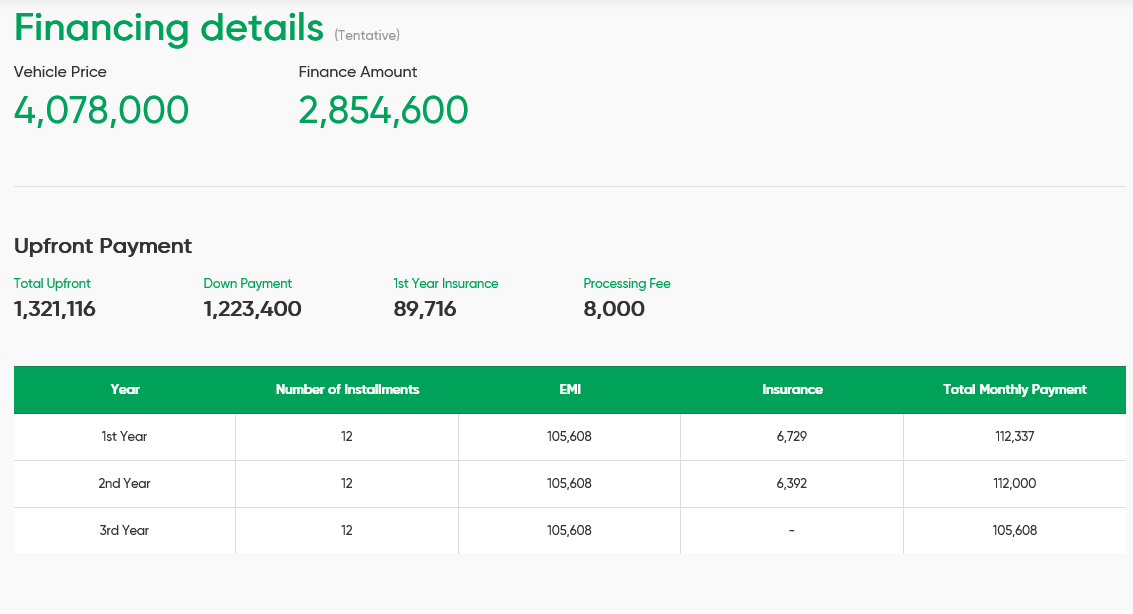Click the Insurance column header
This screenshot has width=1133, height=614.
click(x=791, y=390)
